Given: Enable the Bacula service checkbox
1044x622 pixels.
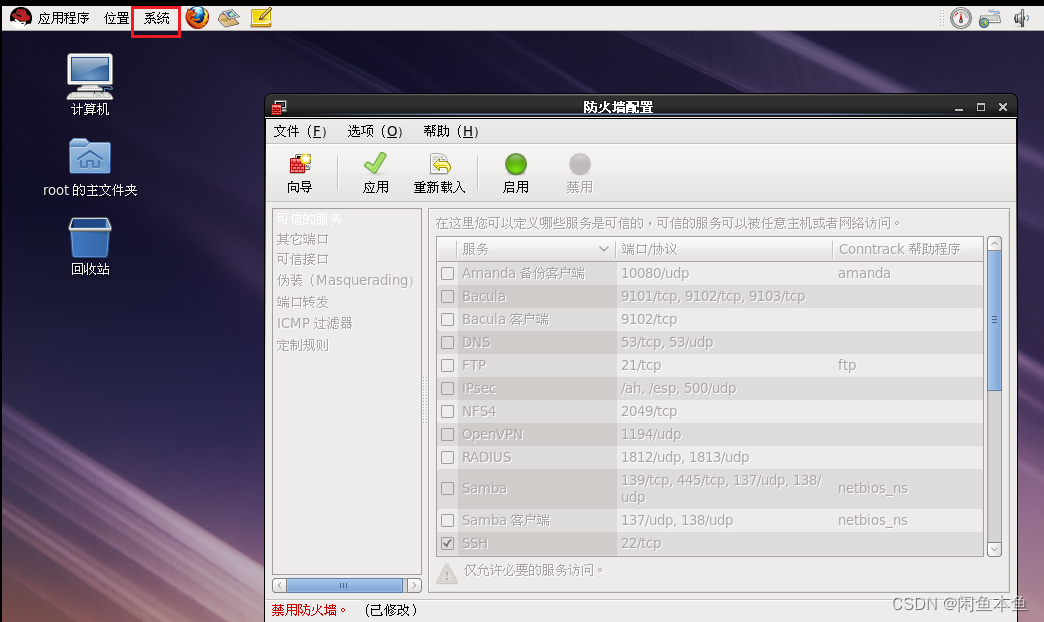Looking at the screenshot, I should (447, 296).
